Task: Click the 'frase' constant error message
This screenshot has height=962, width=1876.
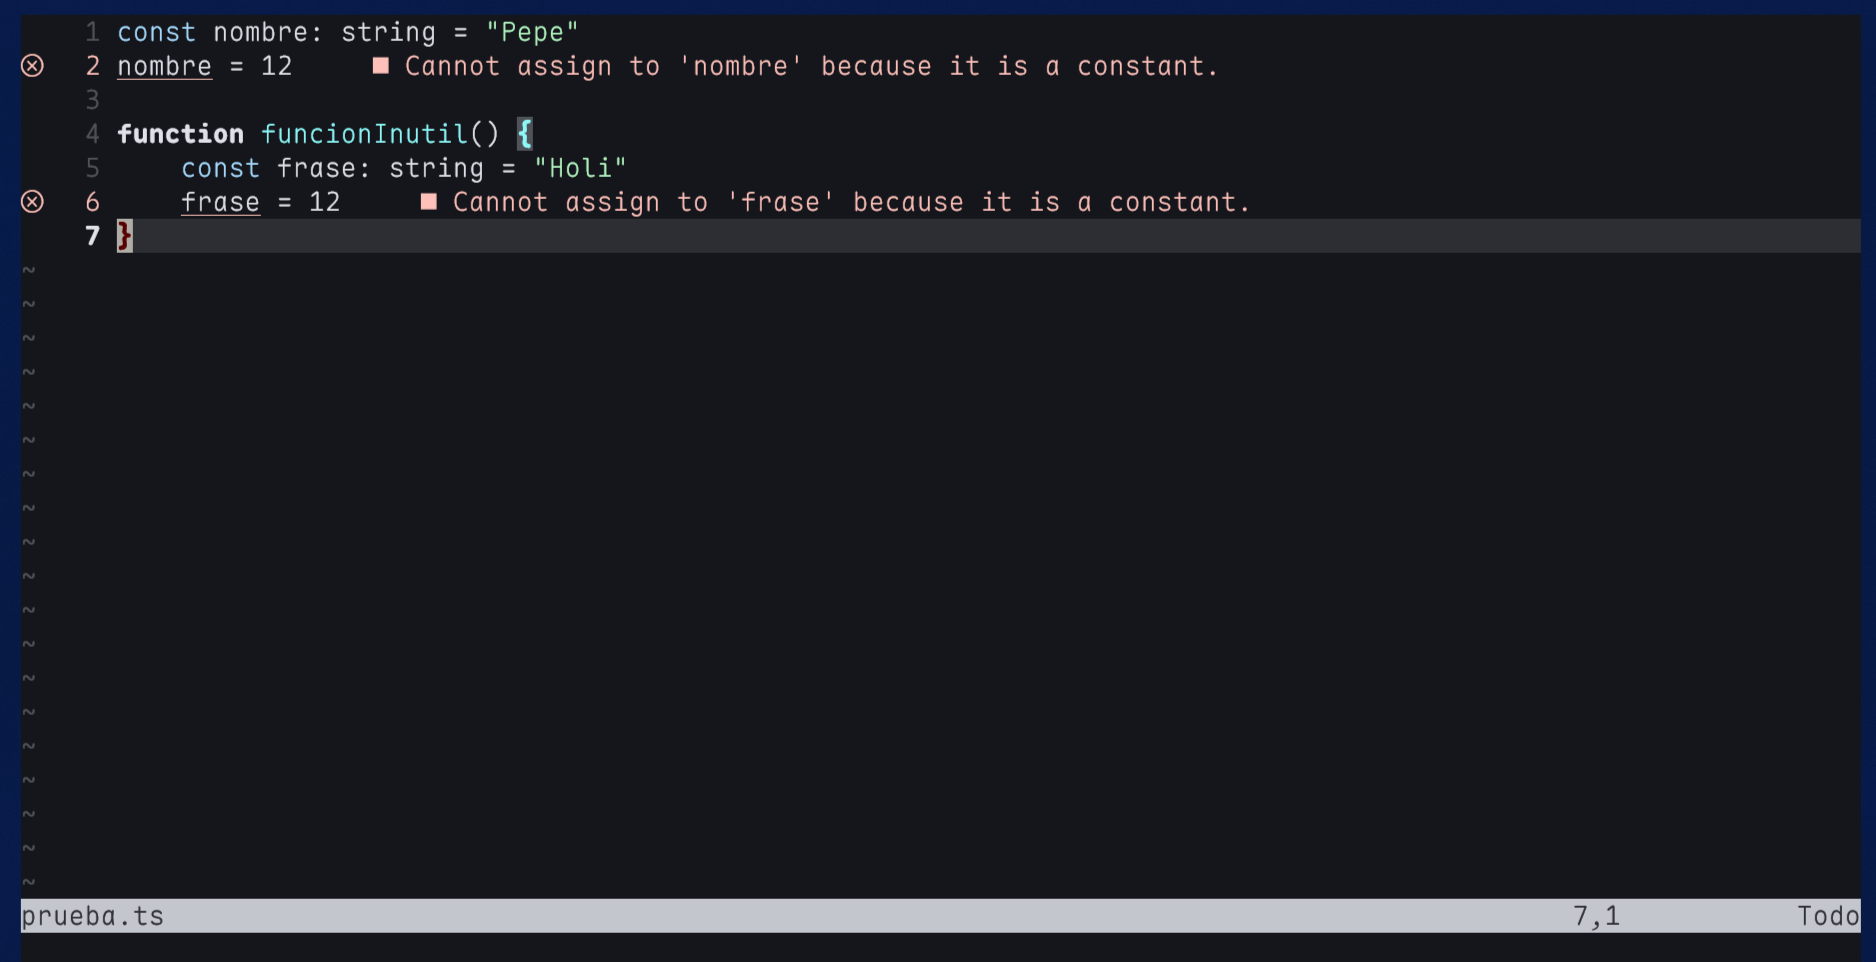Action: [851, 203]
